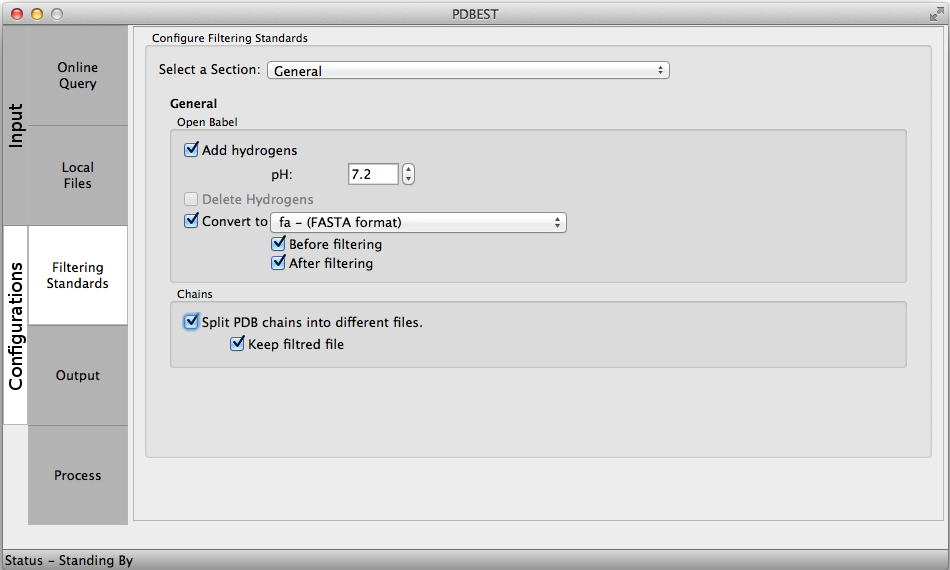The height and width of the screenshot is (570, 950).
Task: Decrease pH value with stepper down arrow
Action: point(408,179)
